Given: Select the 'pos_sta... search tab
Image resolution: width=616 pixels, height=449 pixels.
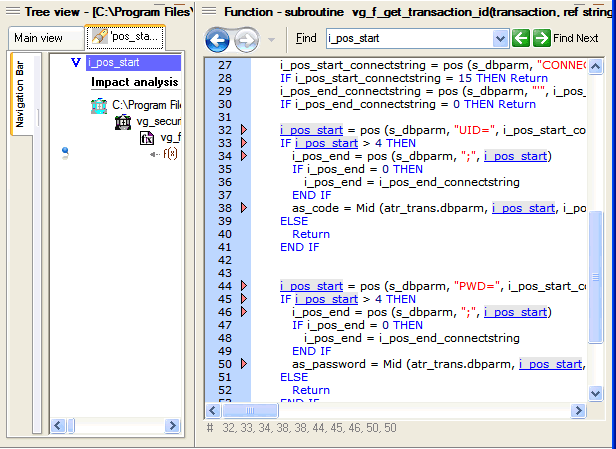Looking at the screenshot, I should point(125,37).
